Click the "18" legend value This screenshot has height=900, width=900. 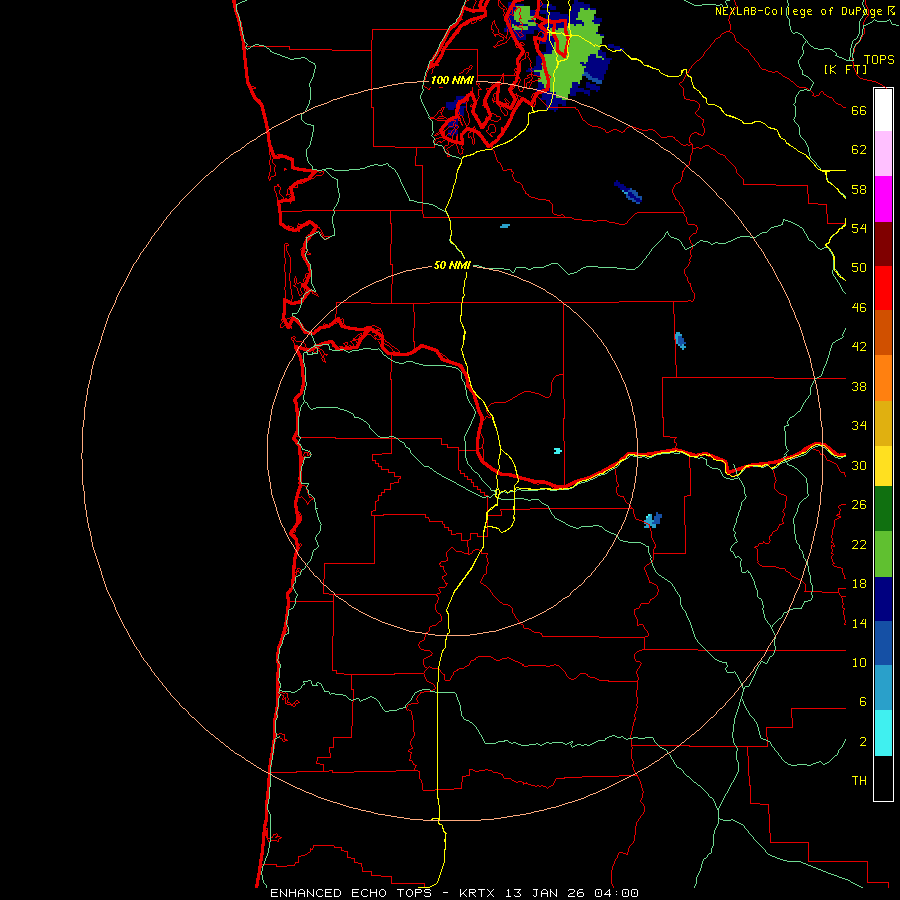click(x=859, y=584)
